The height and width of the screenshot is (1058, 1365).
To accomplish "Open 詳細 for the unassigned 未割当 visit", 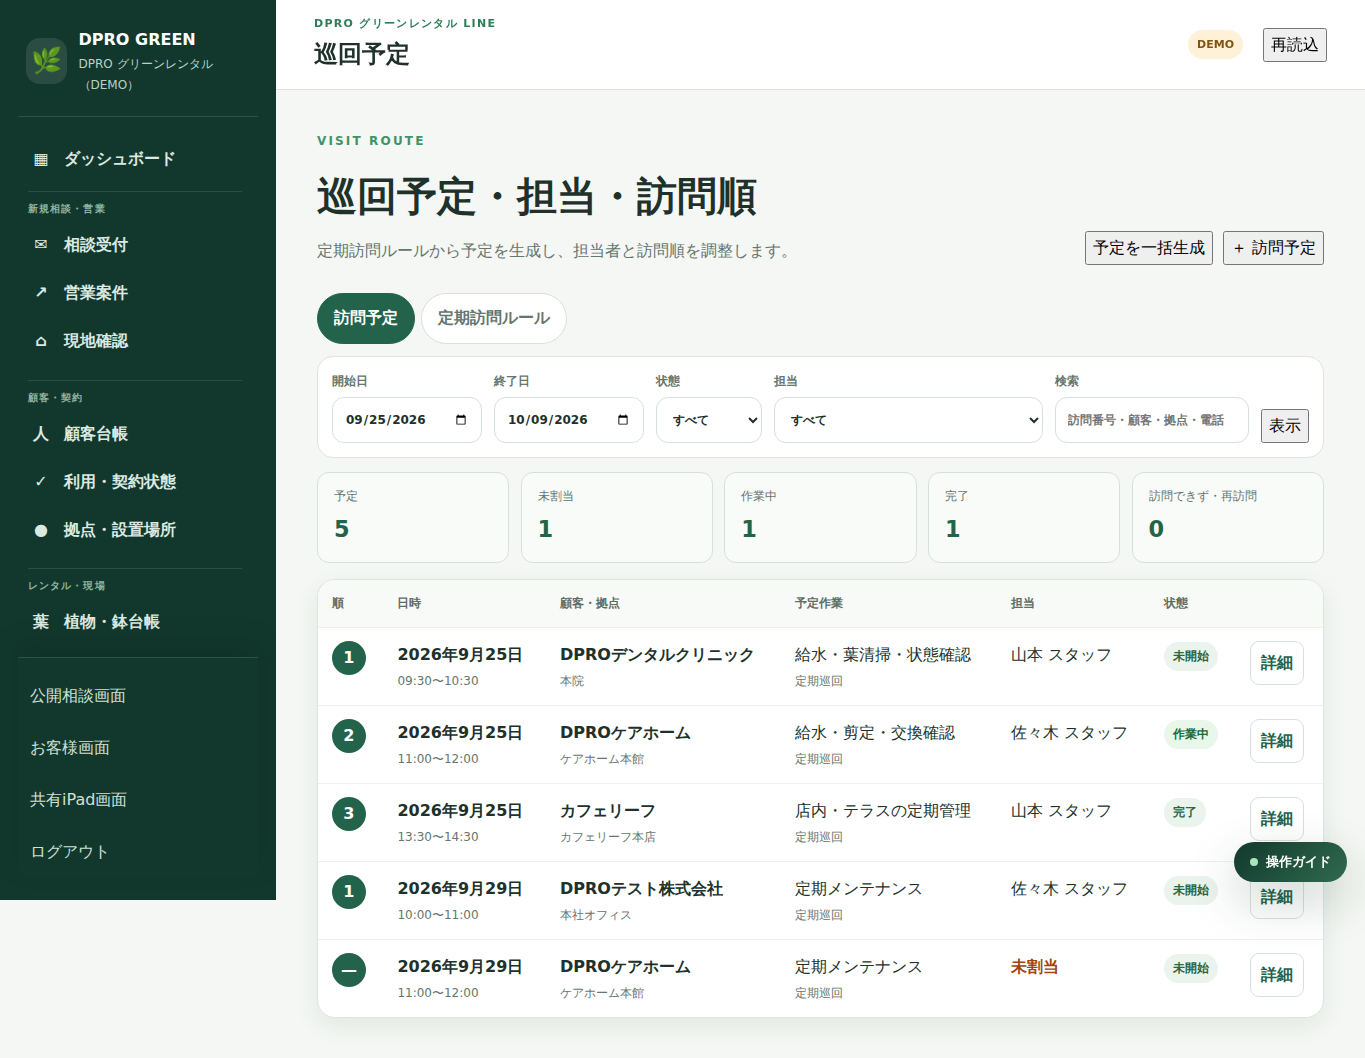I will pyautogui.click(x=1277, y=975).
